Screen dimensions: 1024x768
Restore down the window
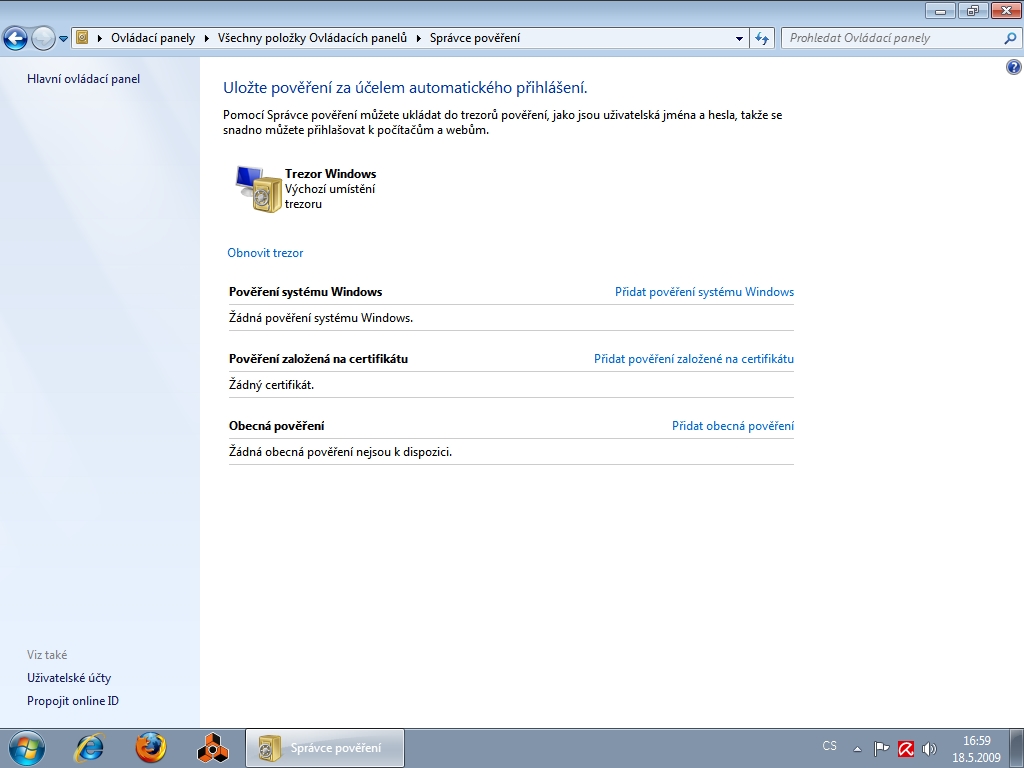pos(974,11)
